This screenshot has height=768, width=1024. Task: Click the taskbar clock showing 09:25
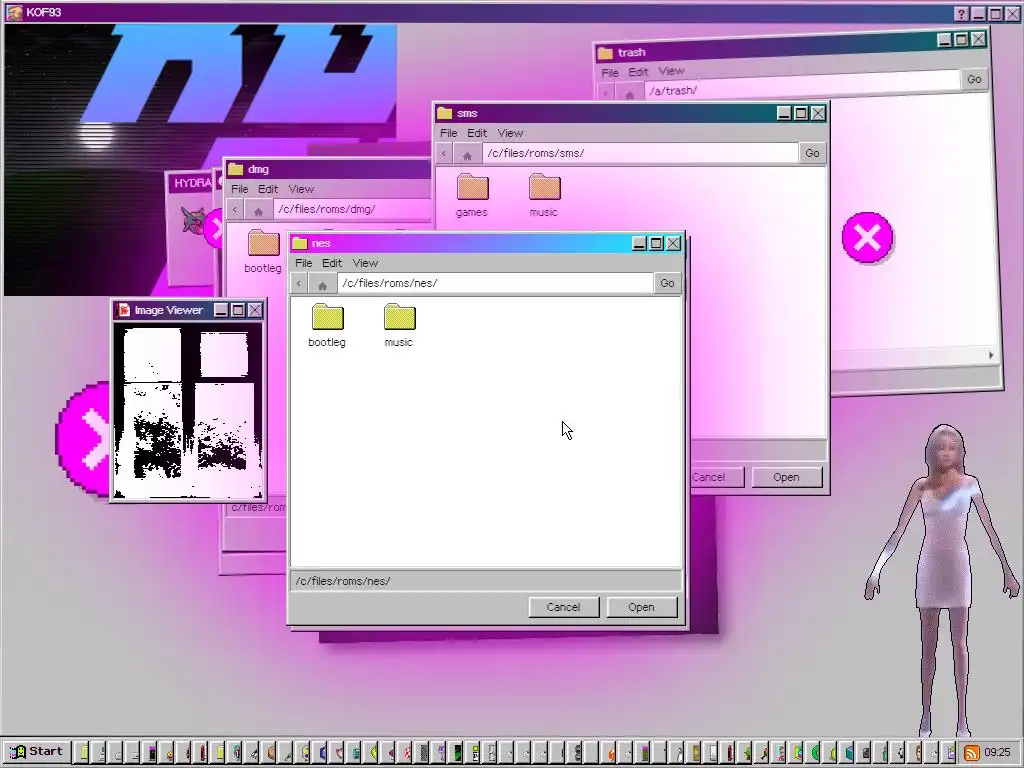(x=997, y=752)
